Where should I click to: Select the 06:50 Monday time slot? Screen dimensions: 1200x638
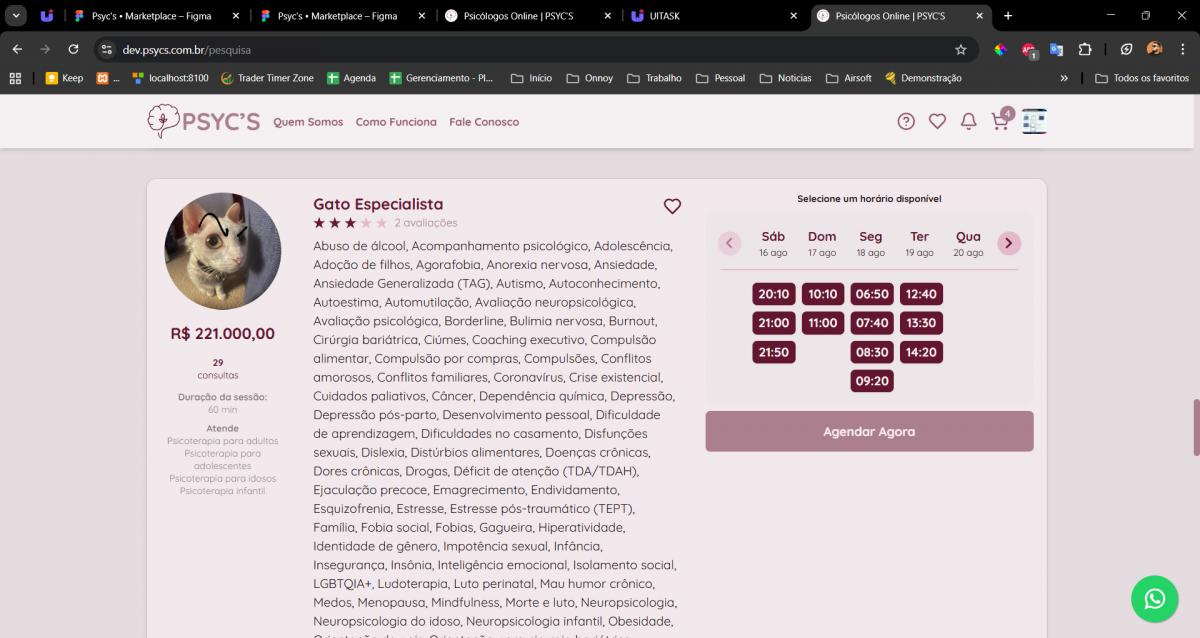click(871, 294)
